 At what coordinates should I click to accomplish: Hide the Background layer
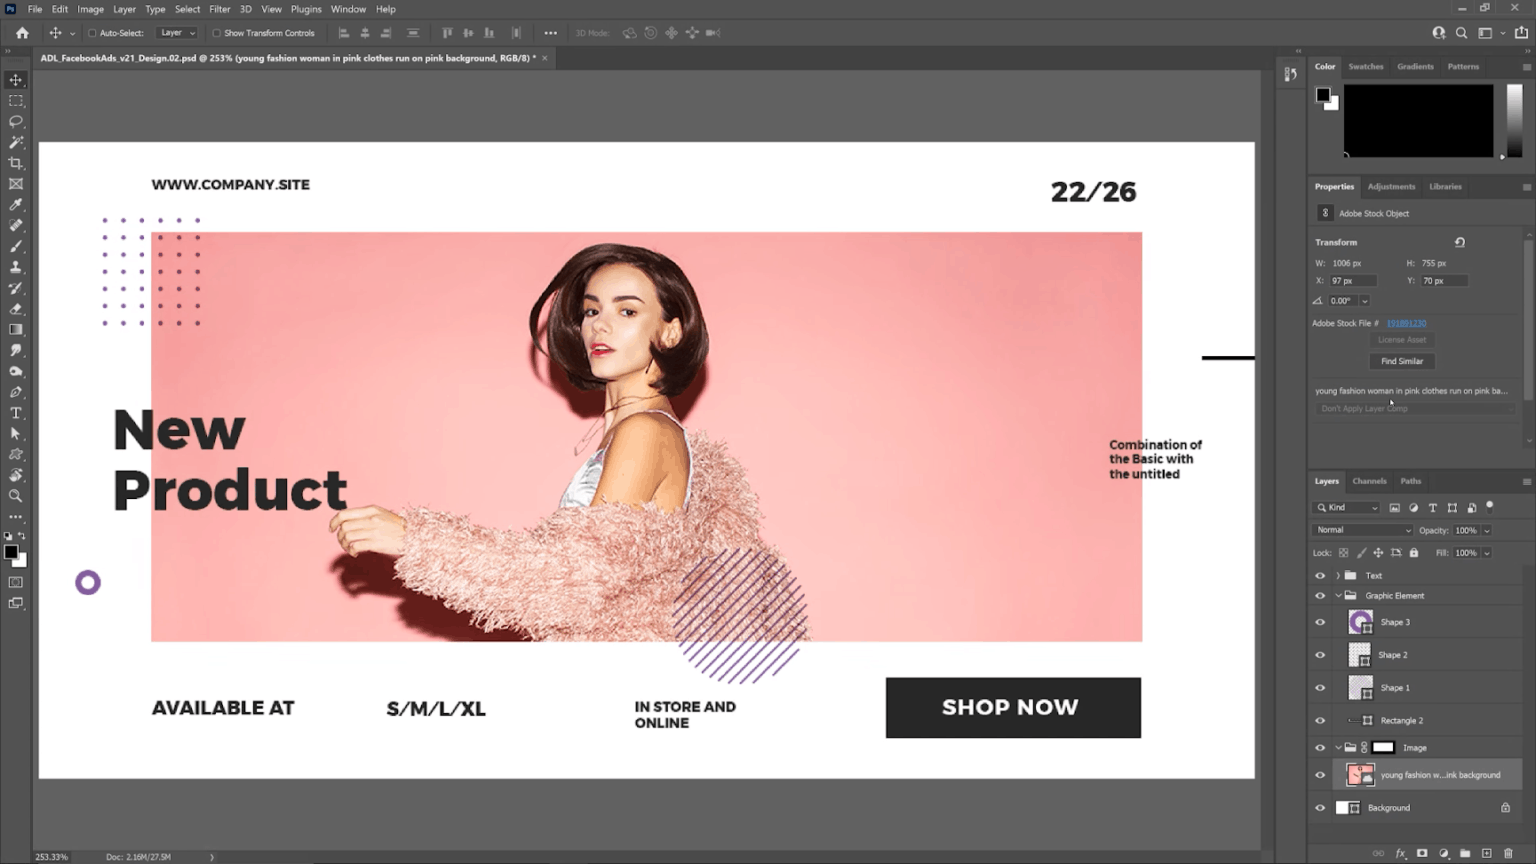1320,807
